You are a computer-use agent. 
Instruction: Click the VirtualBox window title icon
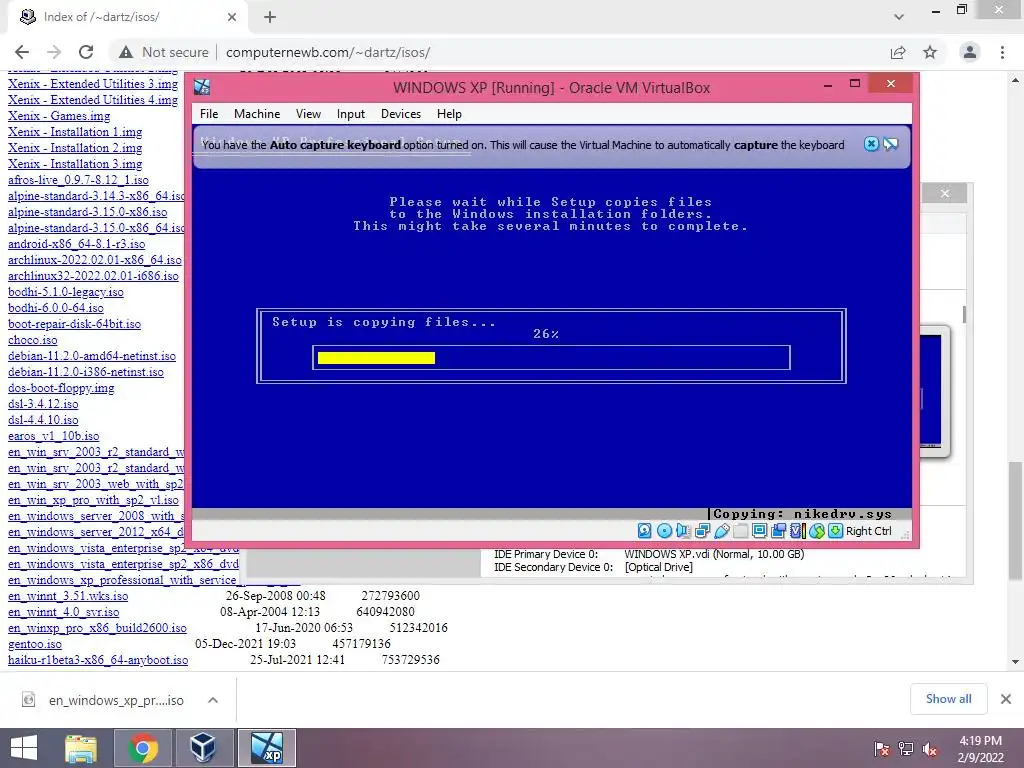coord(202,87)
